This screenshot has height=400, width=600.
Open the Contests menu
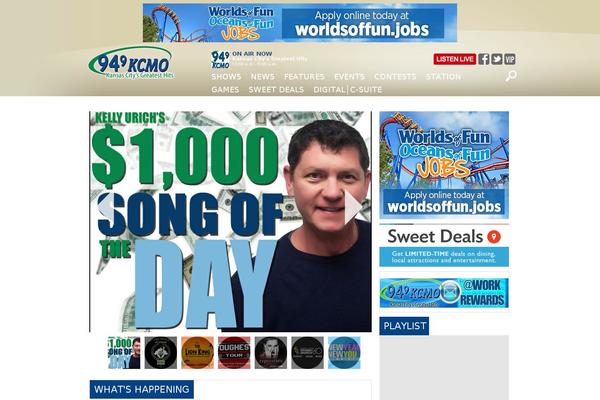pyautogui.click(x=395, y=77)
